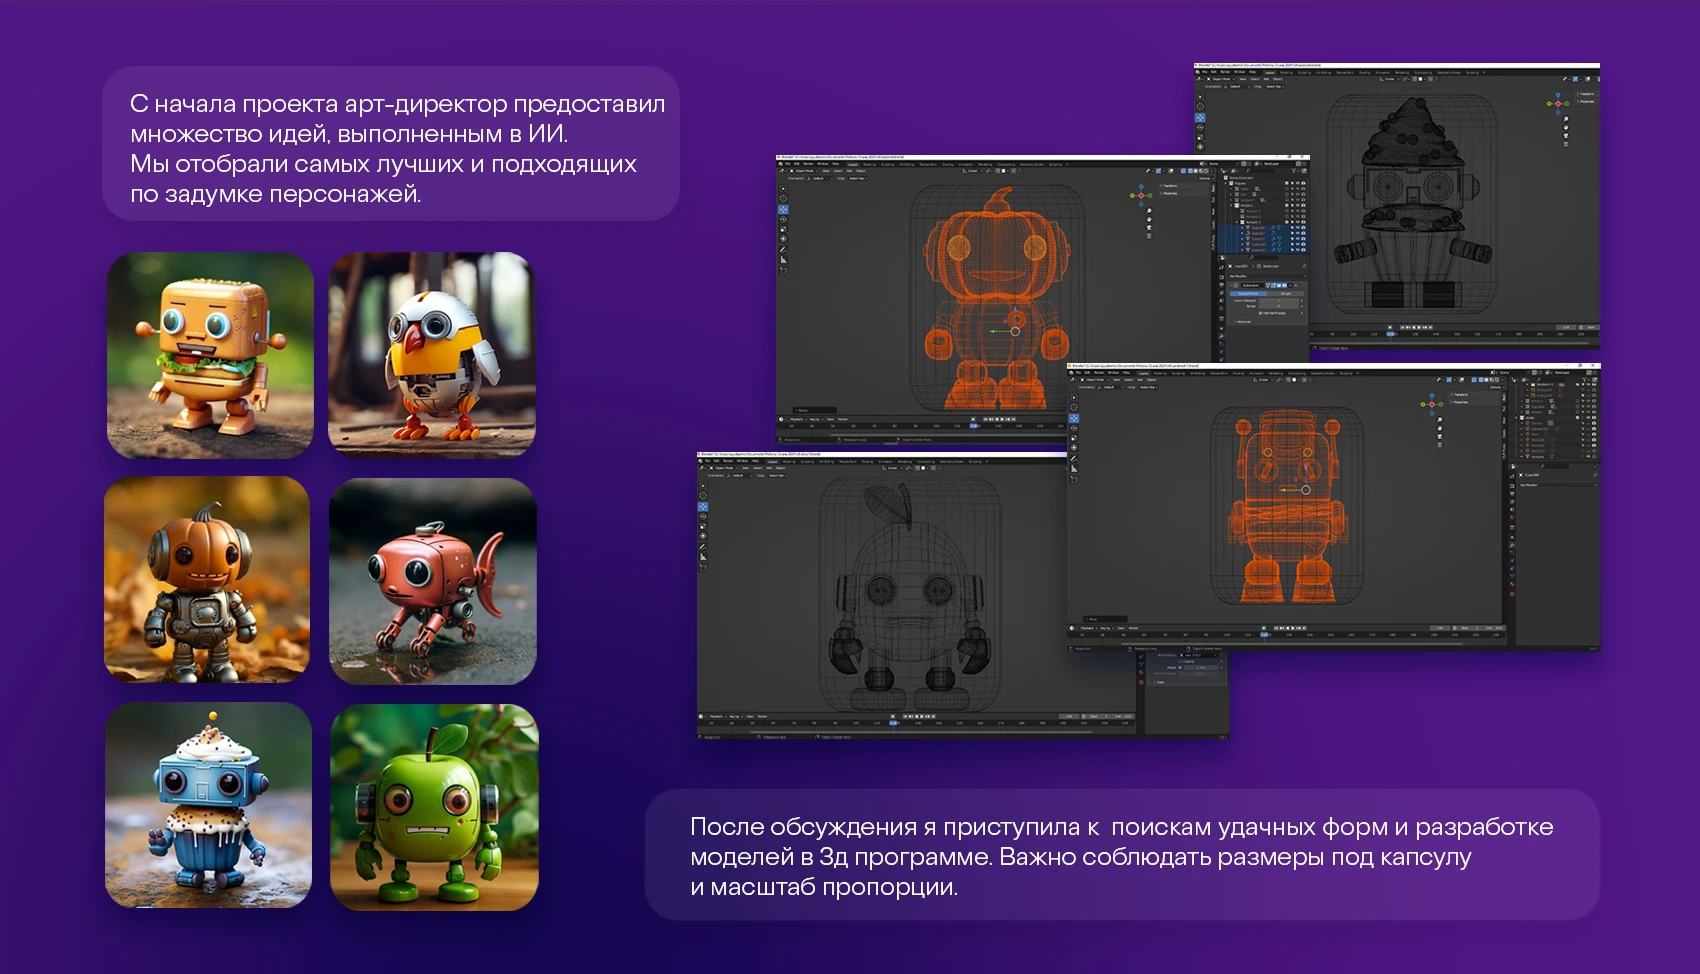Enable the Optimal Display checkbox in Subdivision modifier
The image size is (1700, 974).
1260,313
